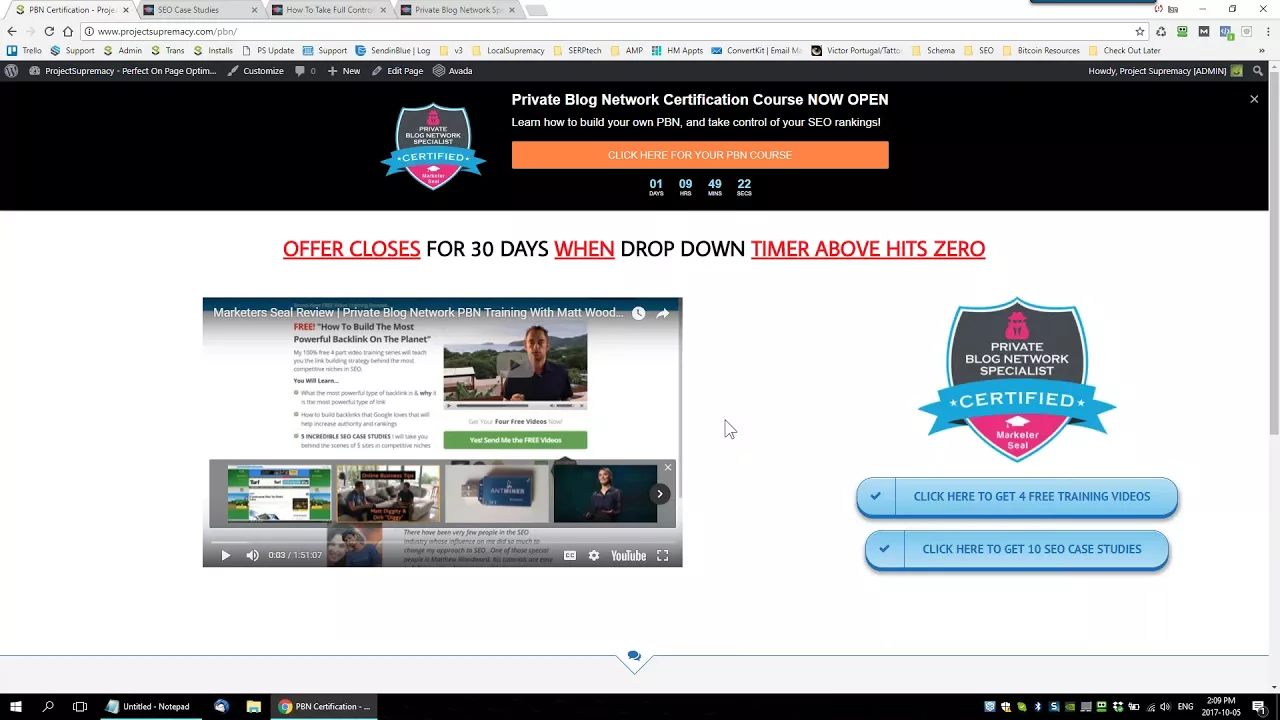Click Get 4 Free Training Videos button
The height and width of the screenshot is (720, 1280).
click(1017, 497)
